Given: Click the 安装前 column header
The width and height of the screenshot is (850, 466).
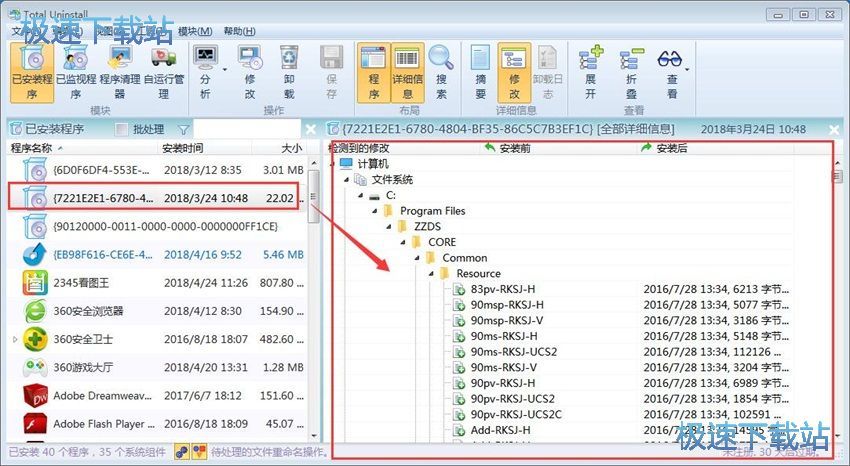Looking at the screenshot, I should 558,148.
